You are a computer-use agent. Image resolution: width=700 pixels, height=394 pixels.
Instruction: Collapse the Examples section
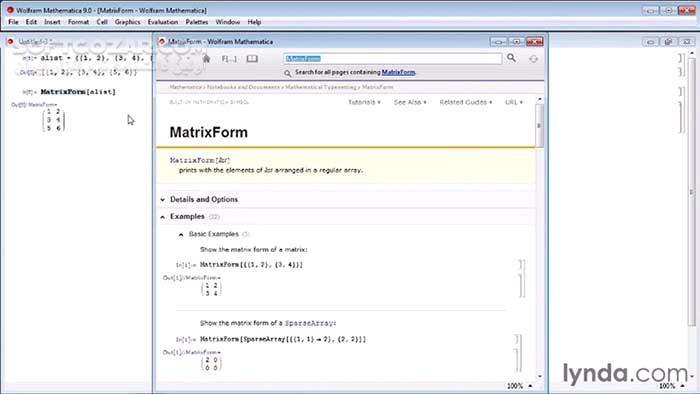coord(162,217)
